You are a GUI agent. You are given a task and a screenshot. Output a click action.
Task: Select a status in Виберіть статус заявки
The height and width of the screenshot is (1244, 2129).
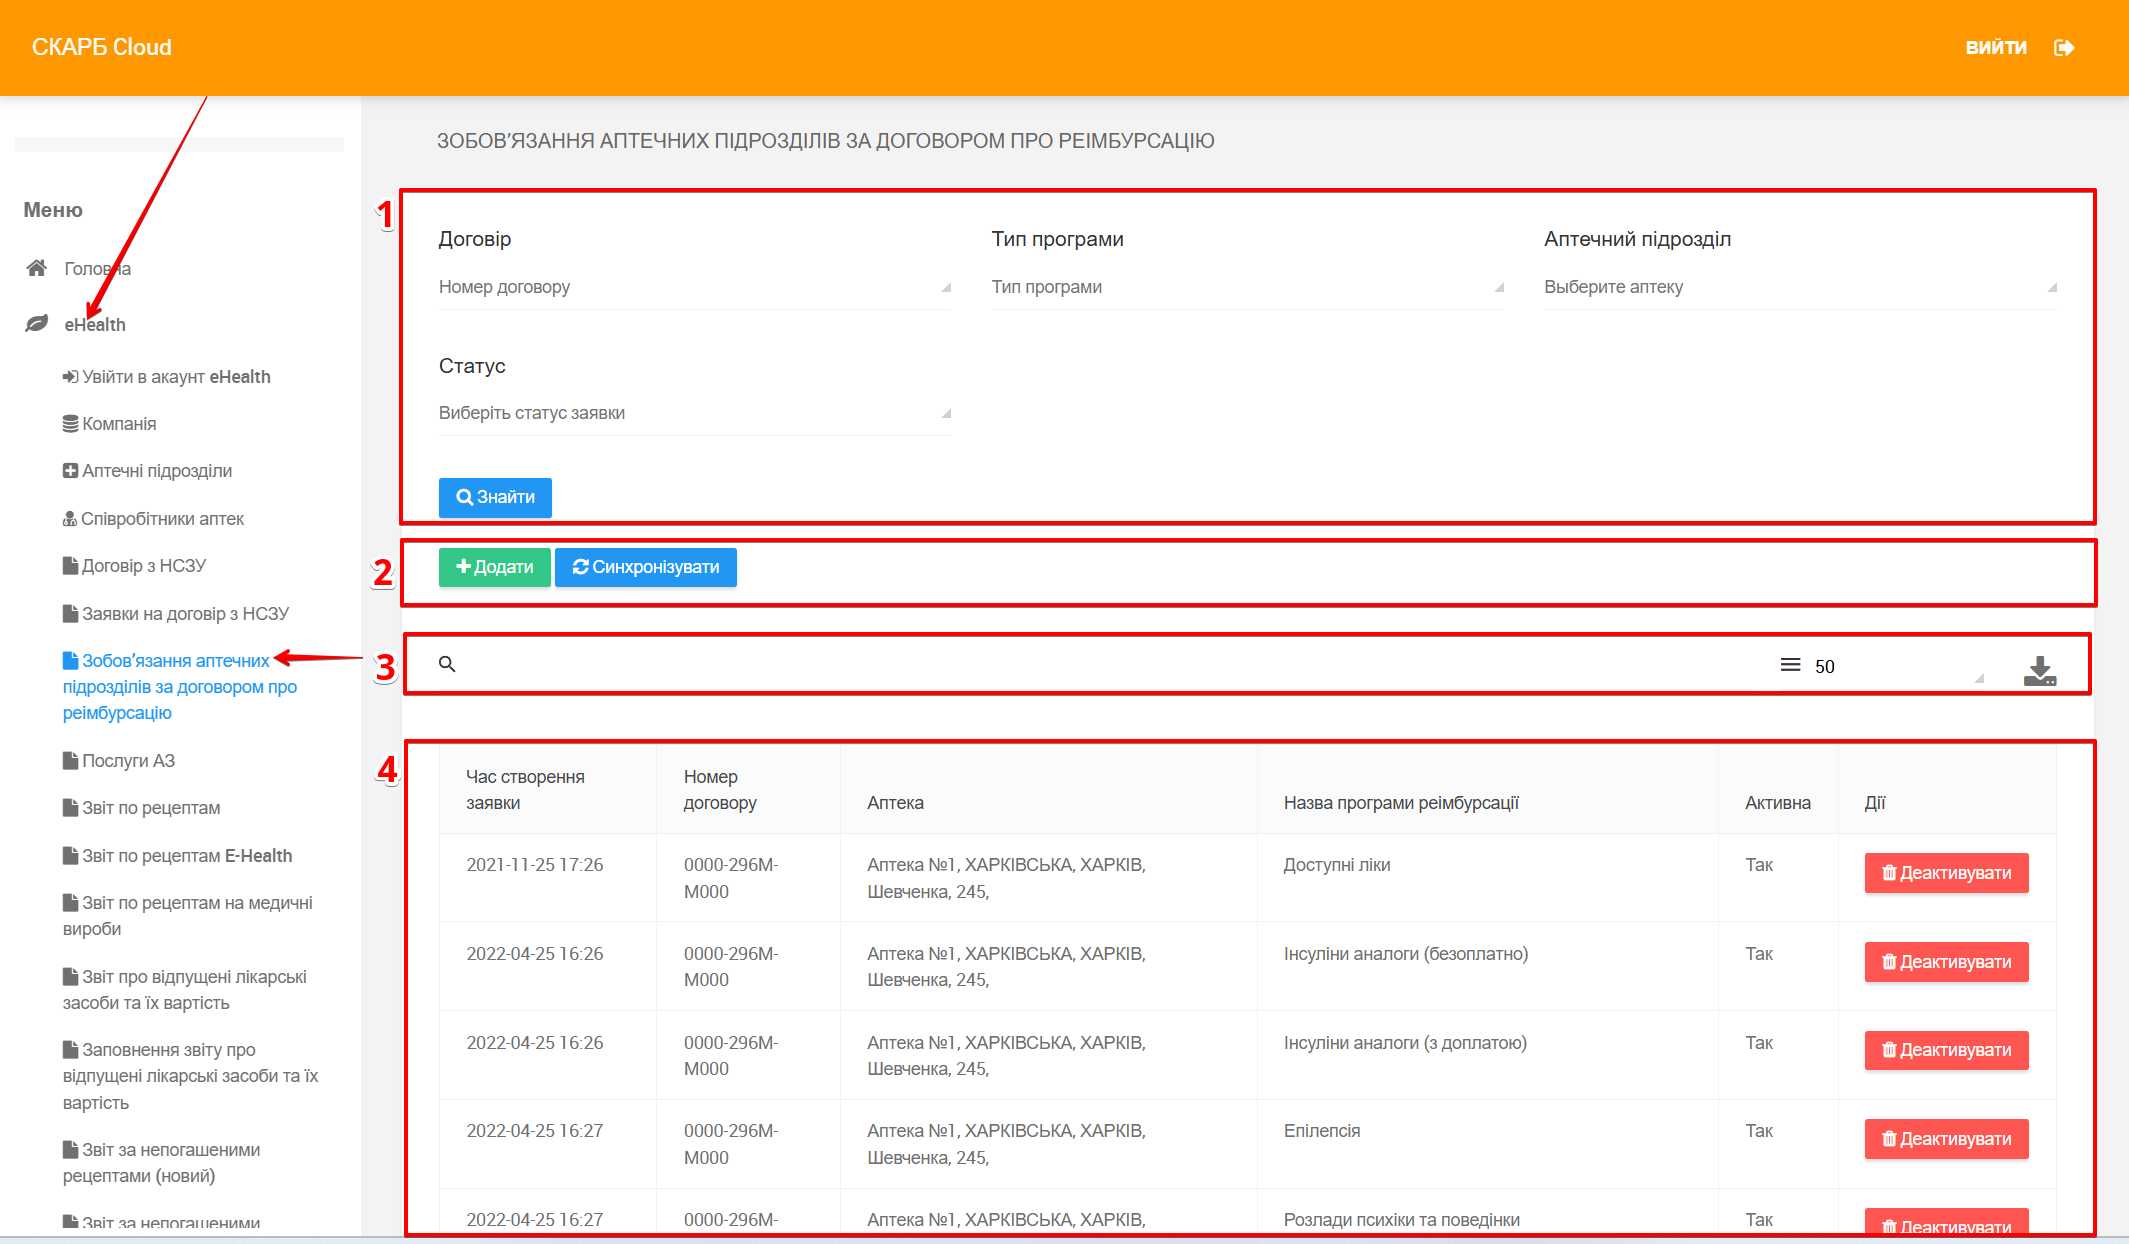pyautogui.click(x=694, y=413)
